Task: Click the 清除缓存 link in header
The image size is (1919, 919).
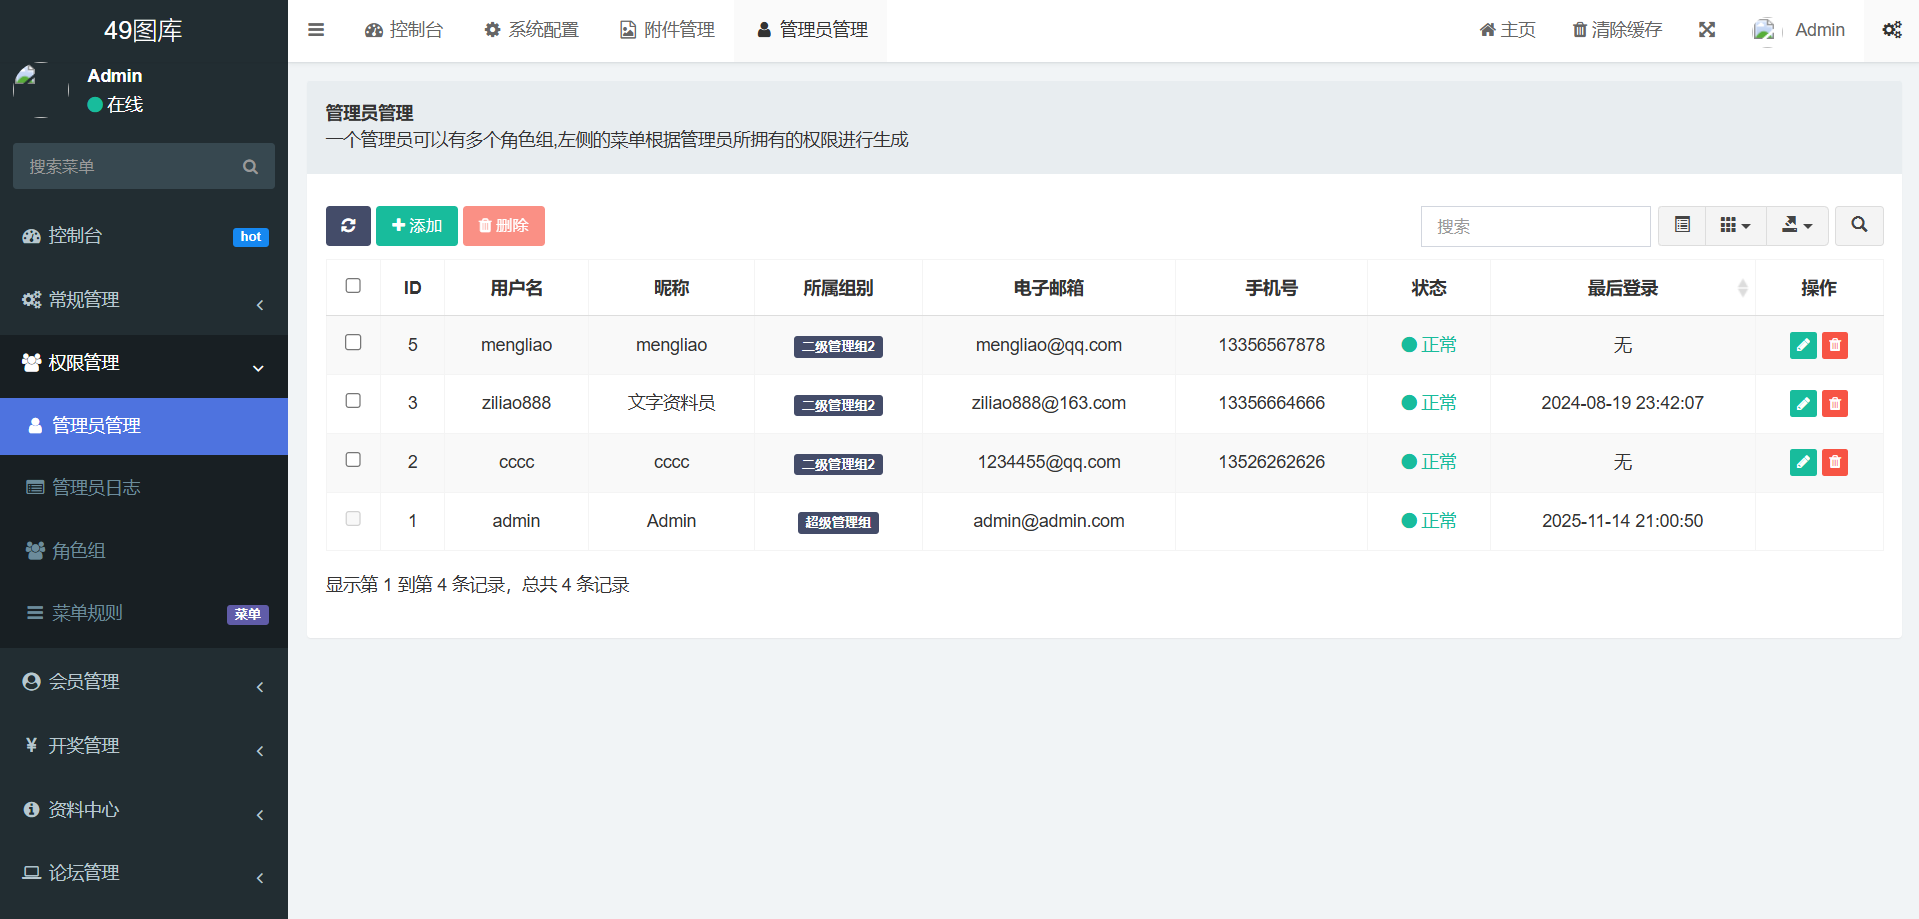Action: (1617, 30)
